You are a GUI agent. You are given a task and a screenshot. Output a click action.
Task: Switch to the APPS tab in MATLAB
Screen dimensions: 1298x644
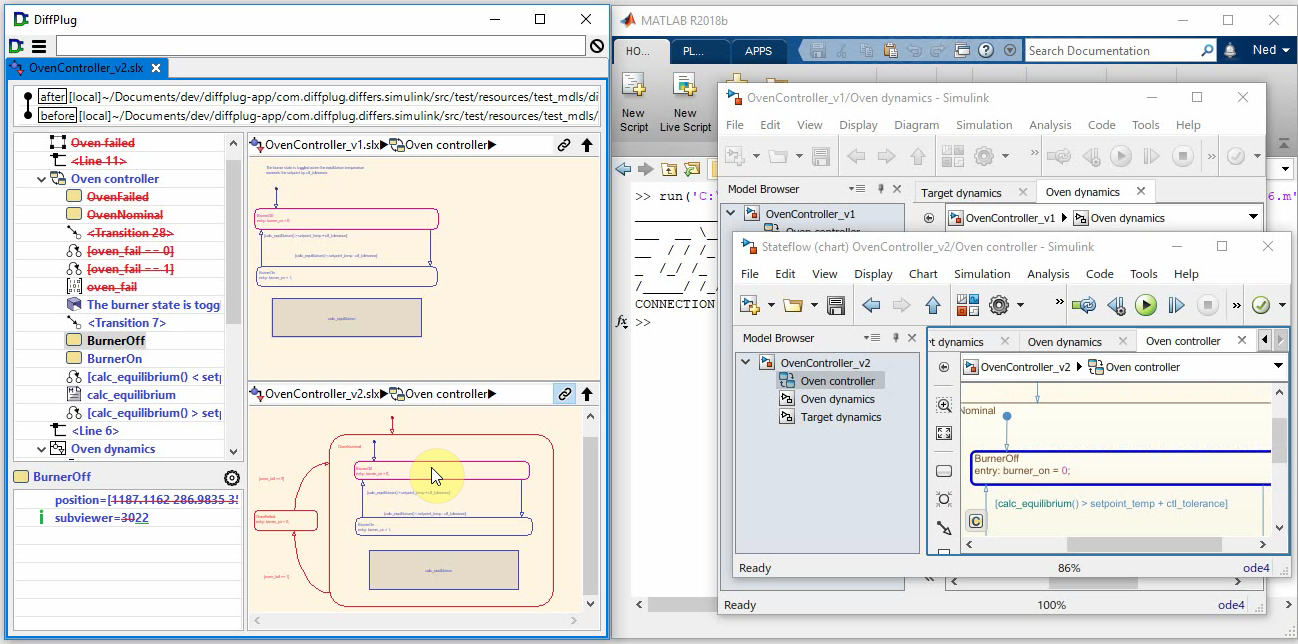(x=758, y=52)
